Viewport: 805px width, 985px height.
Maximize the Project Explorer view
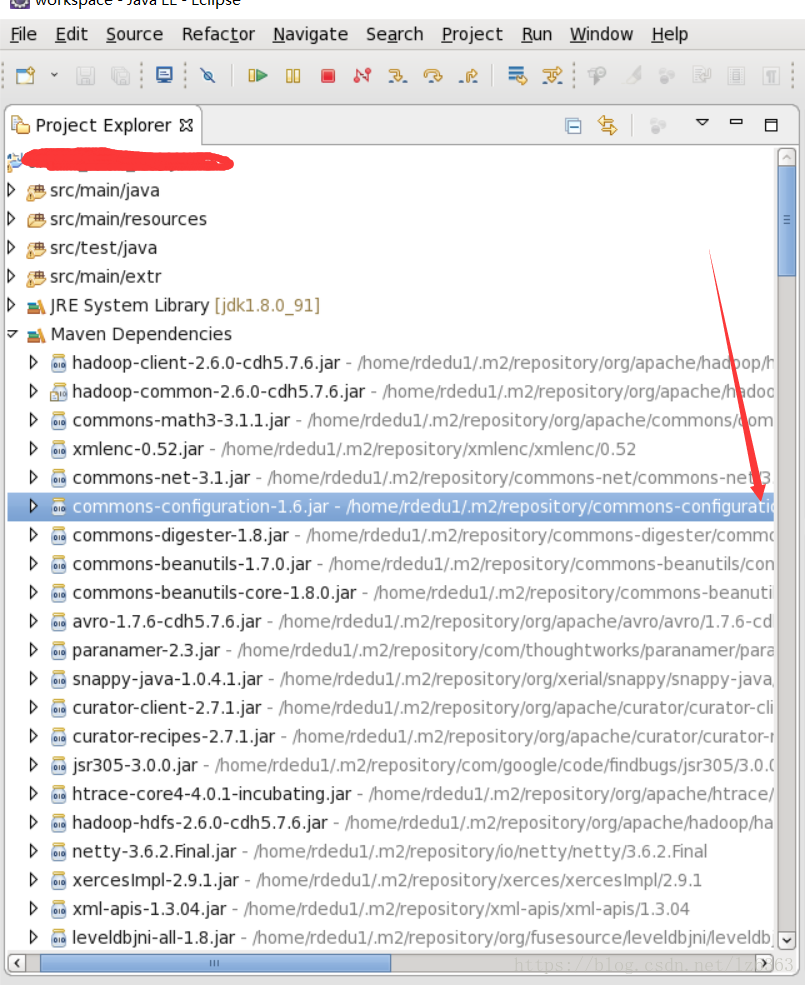[x=771, y=125]
